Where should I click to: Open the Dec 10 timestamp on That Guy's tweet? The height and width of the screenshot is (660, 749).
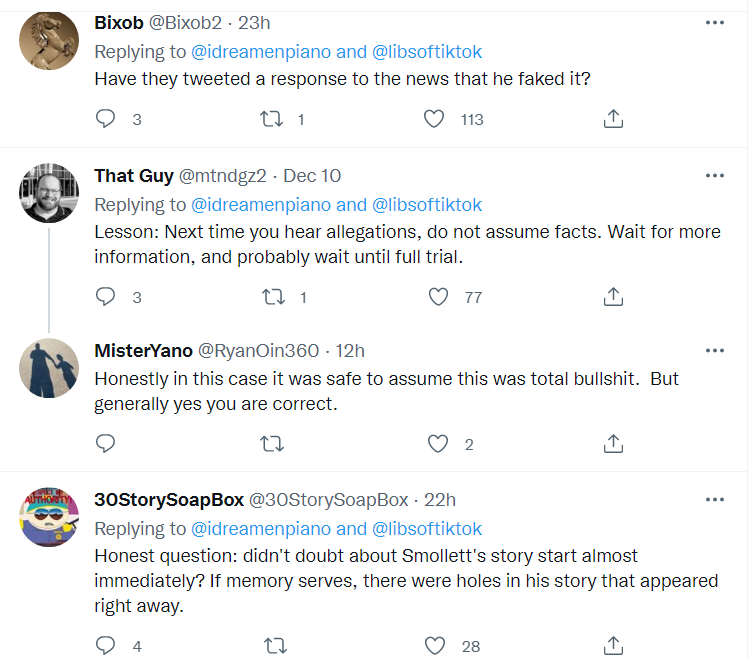click(x=312, y=175)
